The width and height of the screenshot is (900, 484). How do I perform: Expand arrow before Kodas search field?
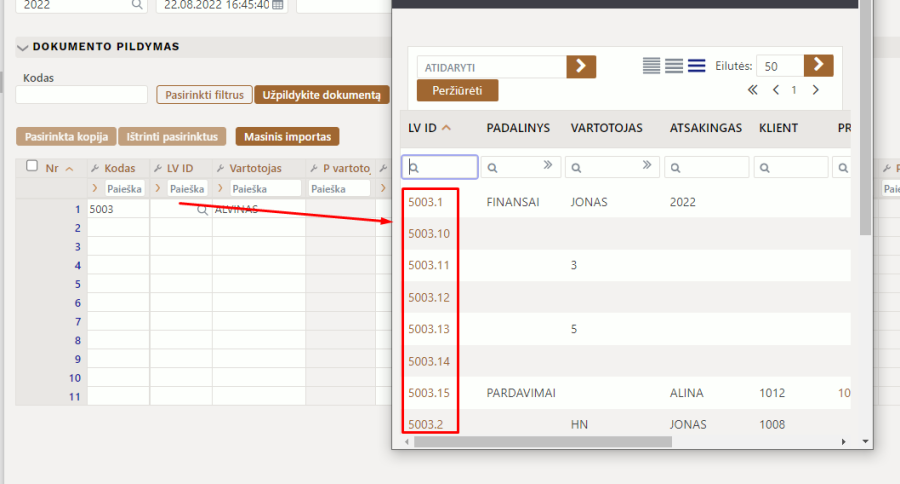(x=95, y=188)
